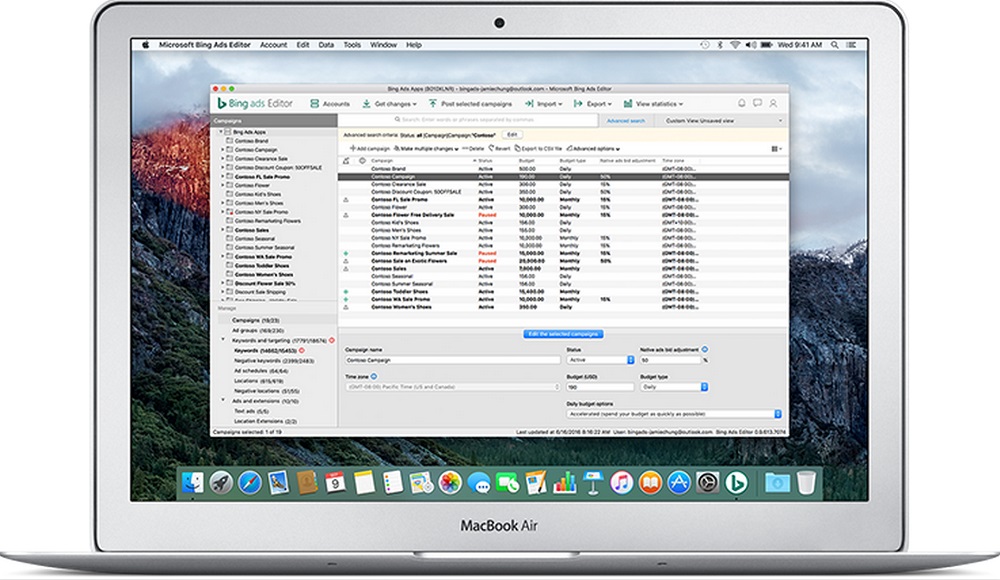Click the Import toolbar icon
This screenshot has height=580, width=1000.
pyautogui.click(x=529, y=103)
